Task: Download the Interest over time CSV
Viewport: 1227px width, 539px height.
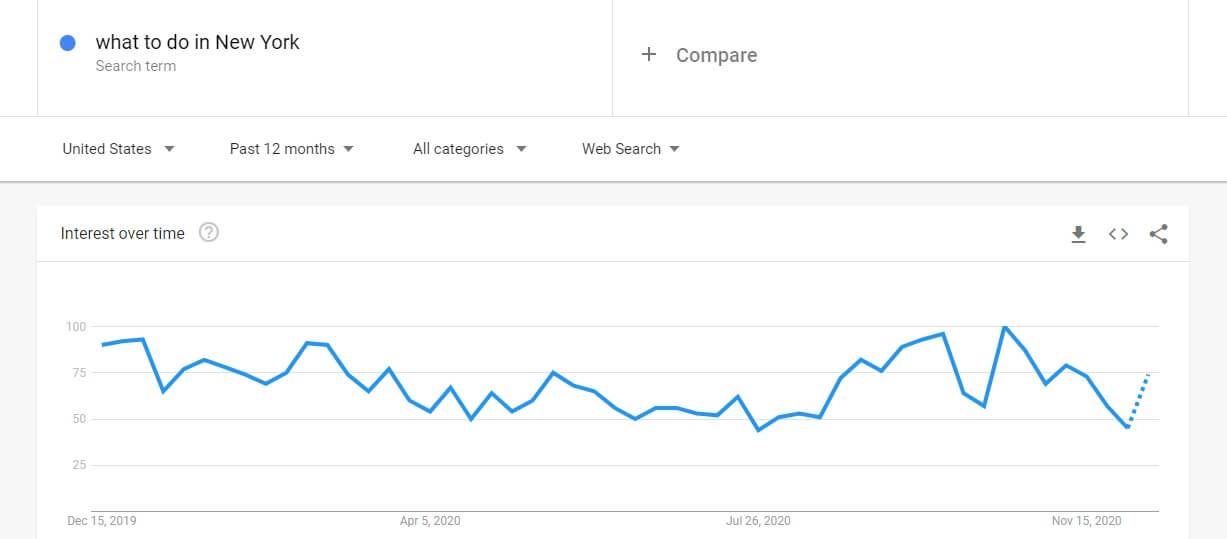Action: pos(1078,234)
